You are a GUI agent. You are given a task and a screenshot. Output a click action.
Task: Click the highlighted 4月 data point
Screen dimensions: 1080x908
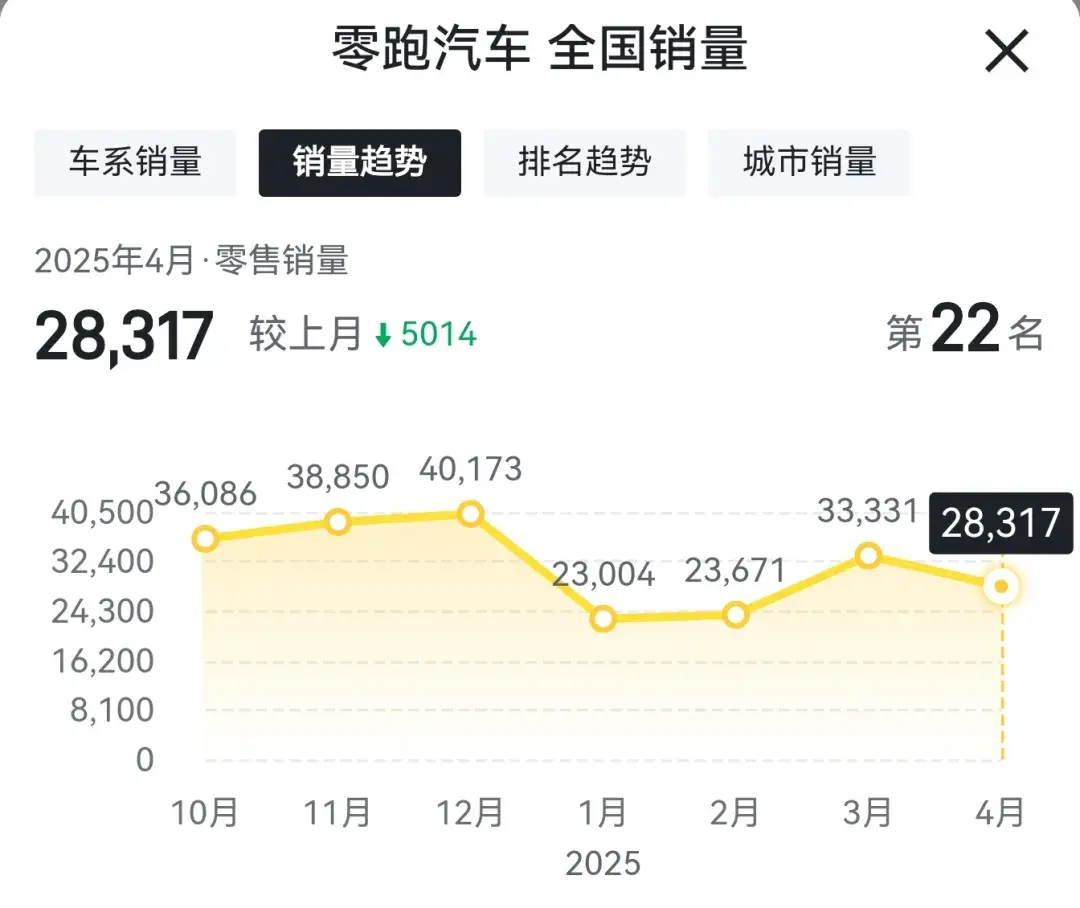1001,586
